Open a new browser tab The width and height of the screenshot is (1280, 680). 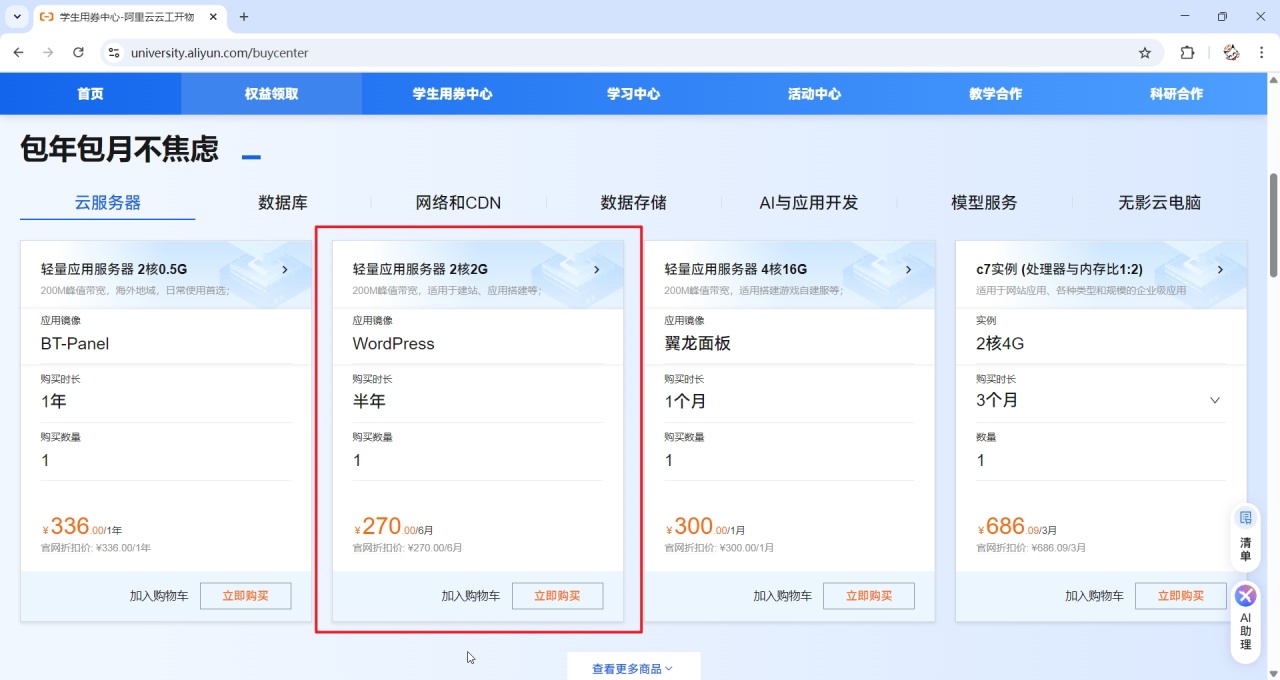(244, 17)
